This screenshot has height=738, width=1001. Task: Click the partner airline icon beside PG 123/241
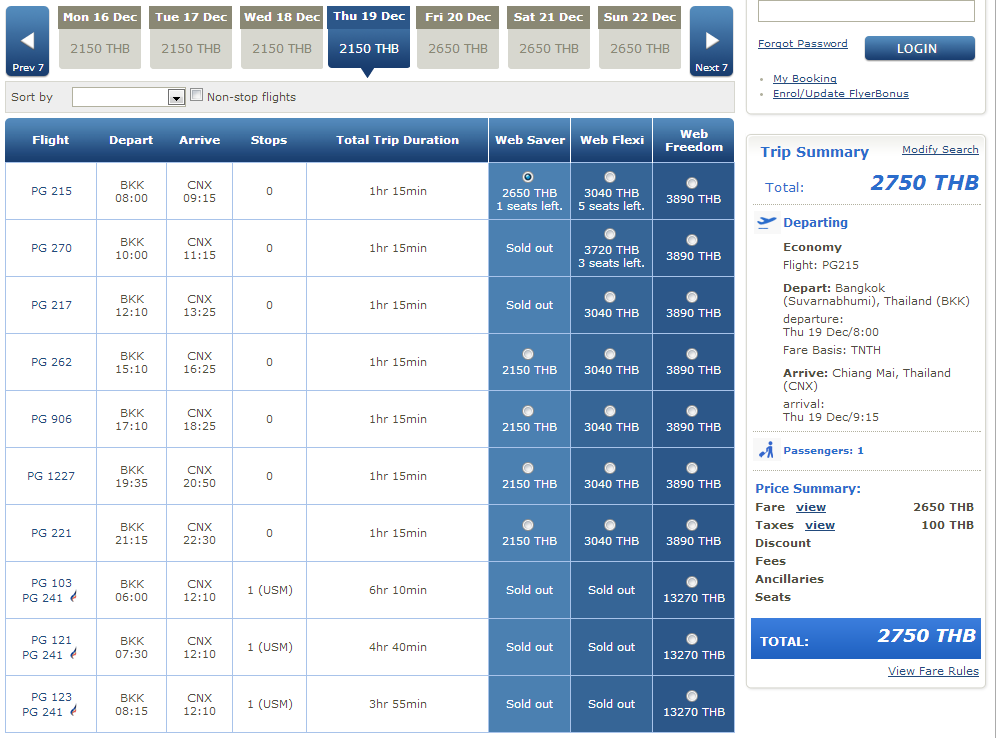coord(73,709)
